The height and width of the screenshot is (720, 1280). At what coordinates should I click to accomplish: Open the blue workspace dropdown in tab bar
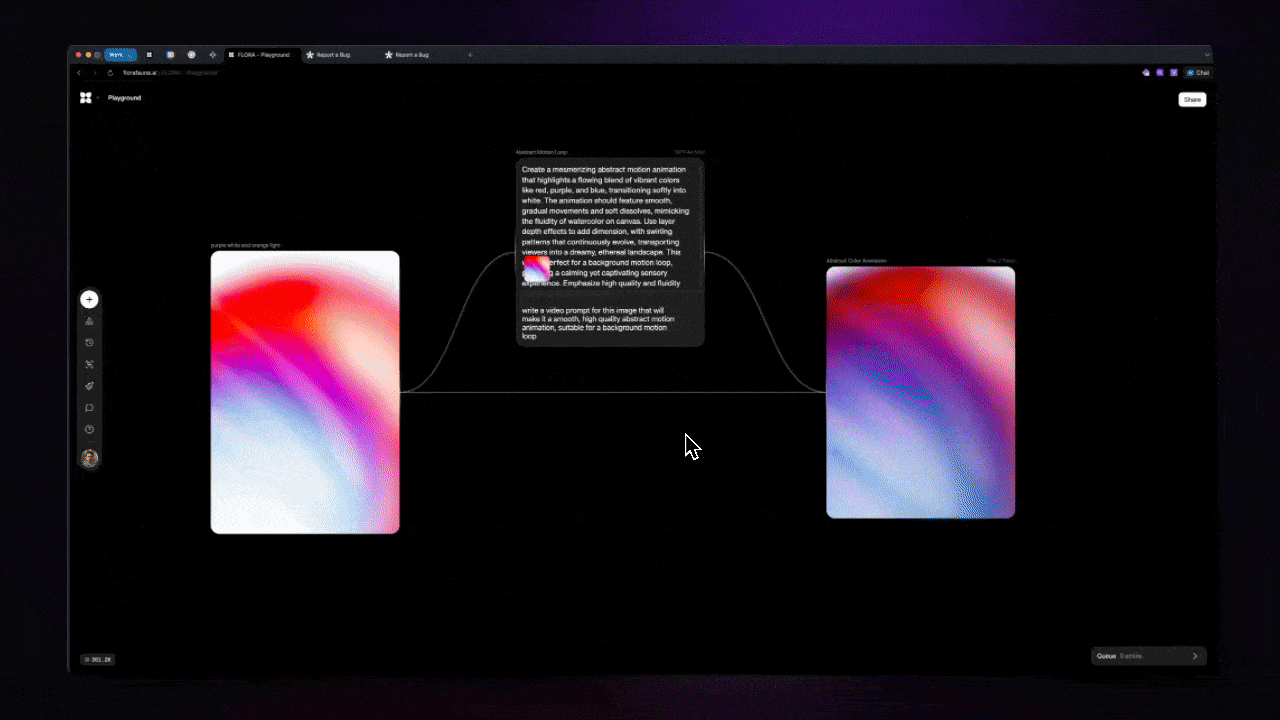(x=120, y=55)
